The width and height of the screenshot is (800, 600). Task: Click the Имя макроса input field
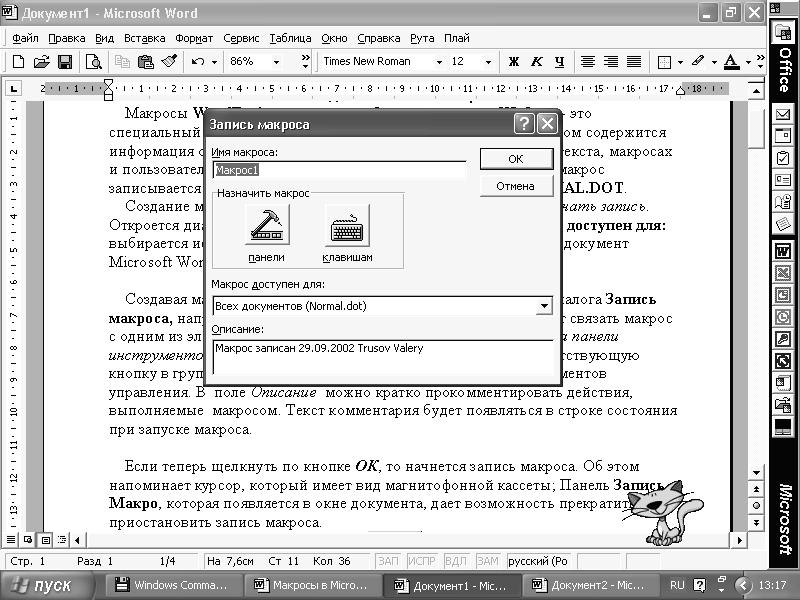[x=339, y=170]
